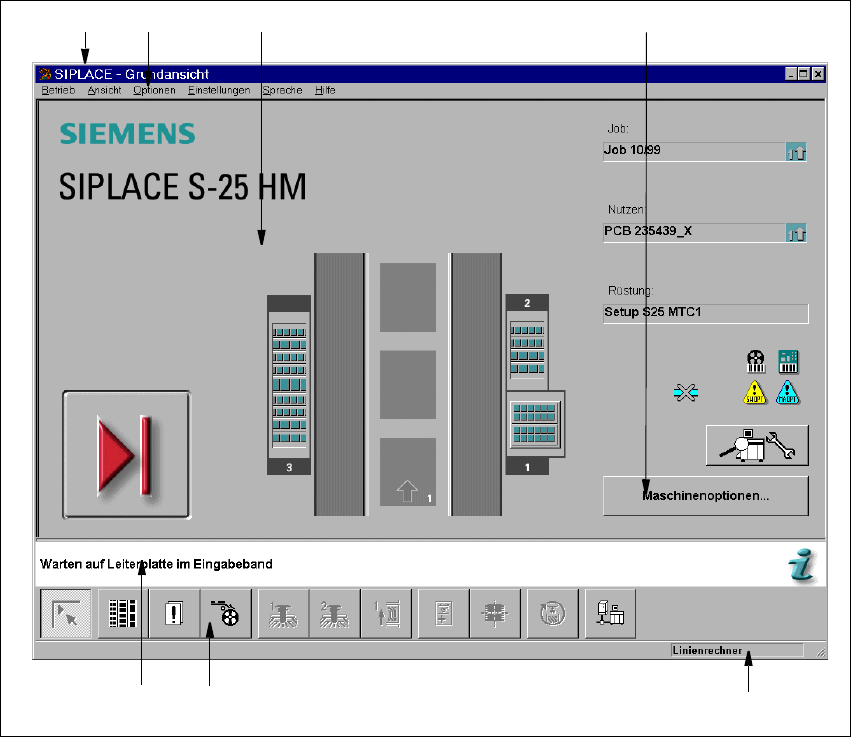Click the exclamation message toolbar icon
851x737 pixels.
click(174, 614)
